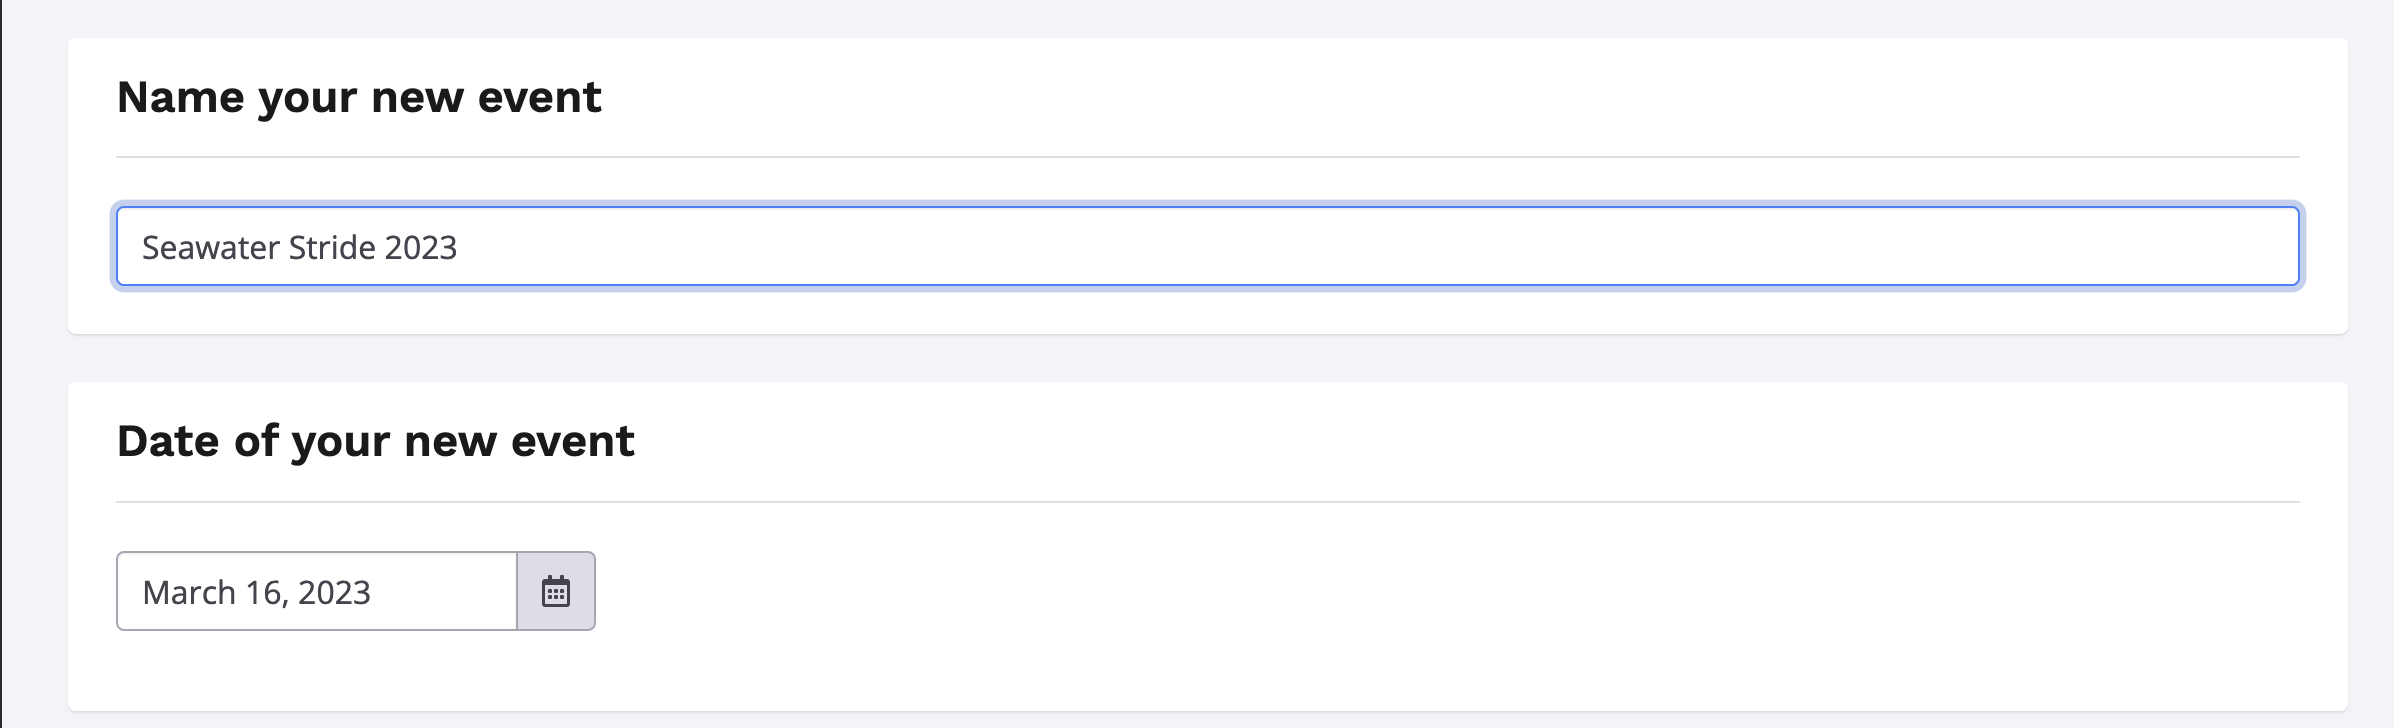Click the word March in date field
2394x728 pixels.
pyautogui.click(x=188, y=592)
